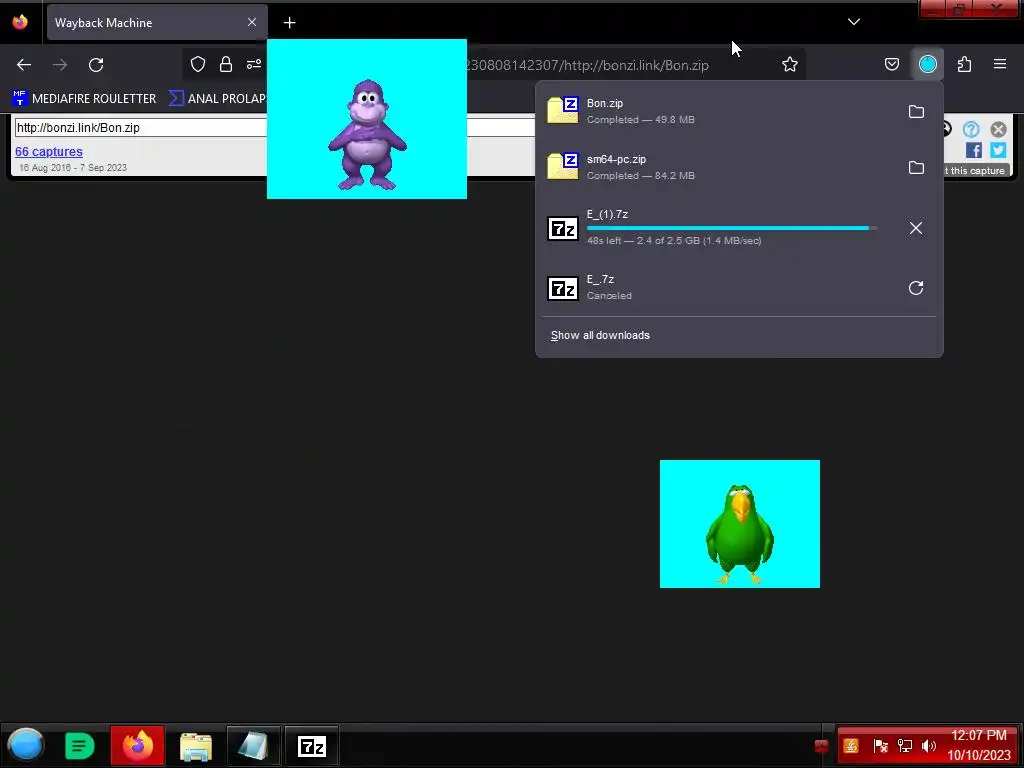Image resolution: width=1024 pixels, height=768 pixels.
Task: Retry the canceled E_.7z download
Action: point(916,288)
